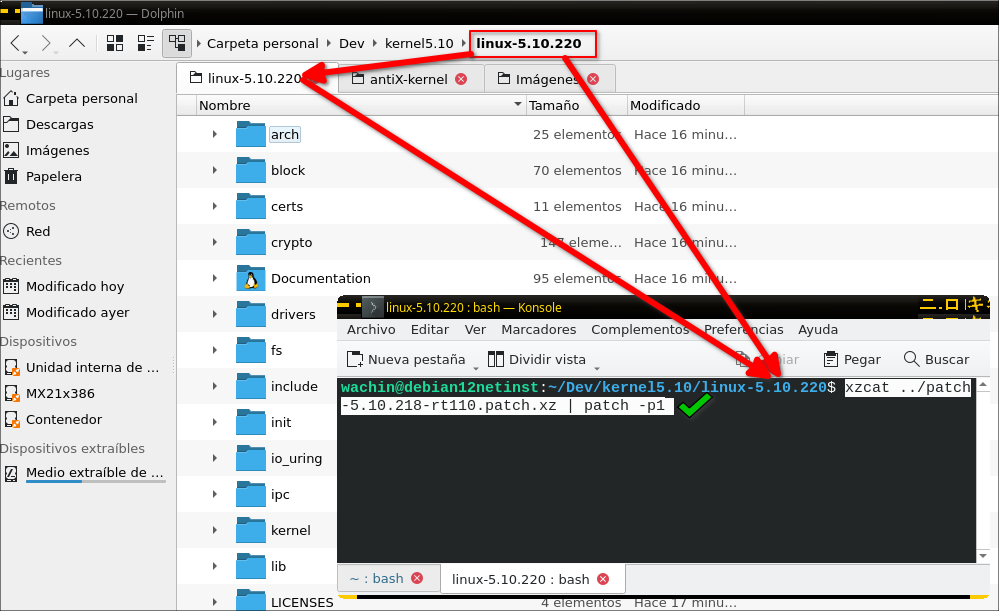Open Nueva pestaña dropdown arrow

pos(475,368)
